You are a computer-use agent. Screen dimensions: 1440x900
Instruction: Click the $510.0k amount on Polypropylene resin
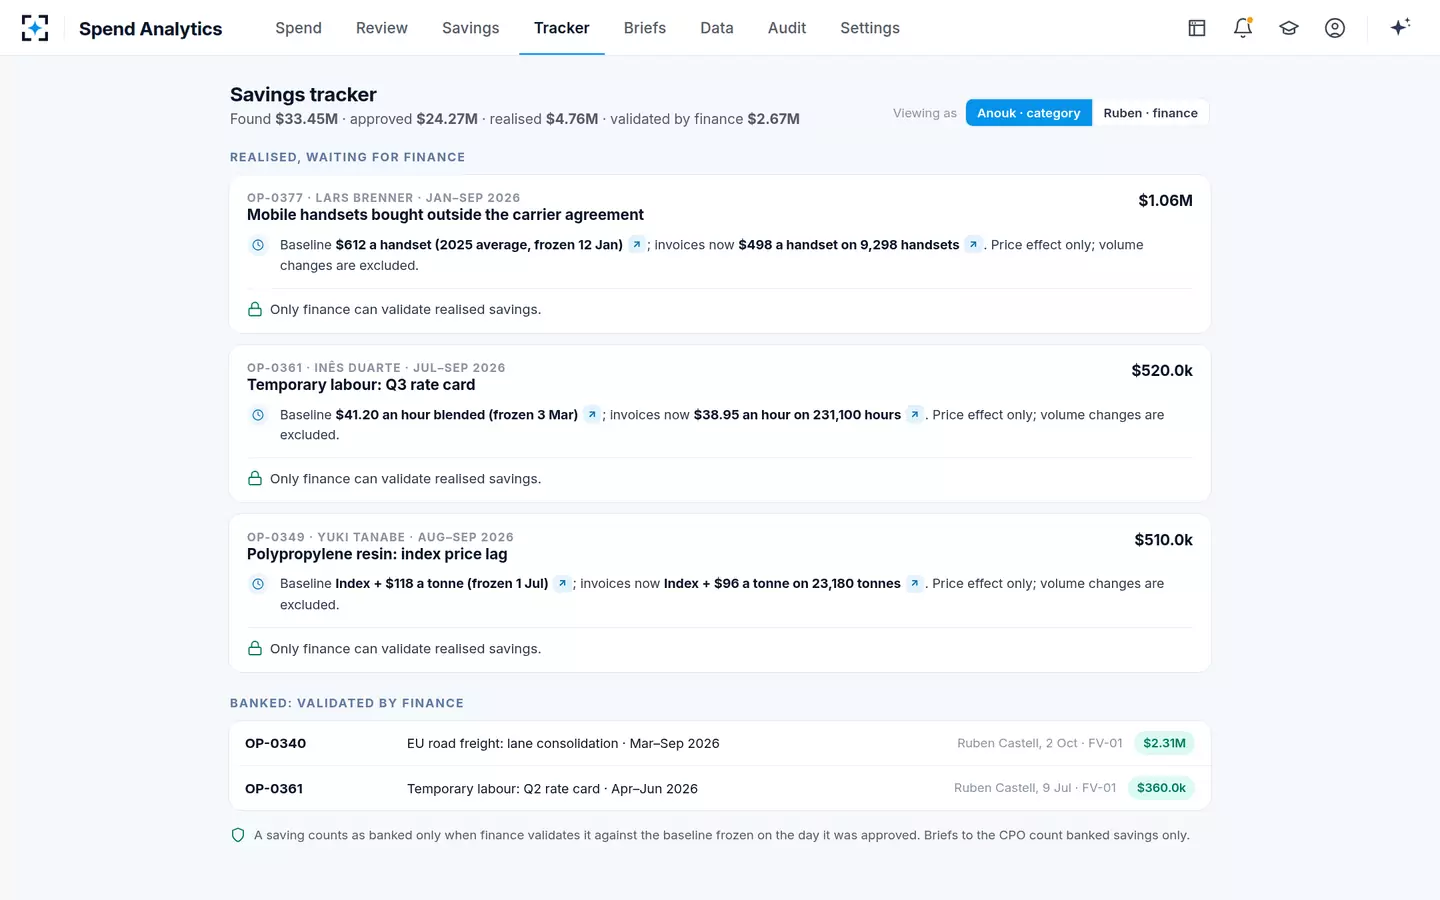(x=1163, y=540)
